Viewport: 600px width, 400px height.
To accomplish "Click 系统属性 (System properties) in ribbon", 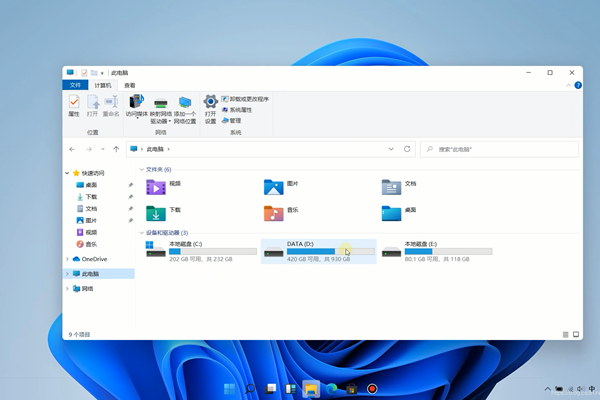I will tap(240, 110).
